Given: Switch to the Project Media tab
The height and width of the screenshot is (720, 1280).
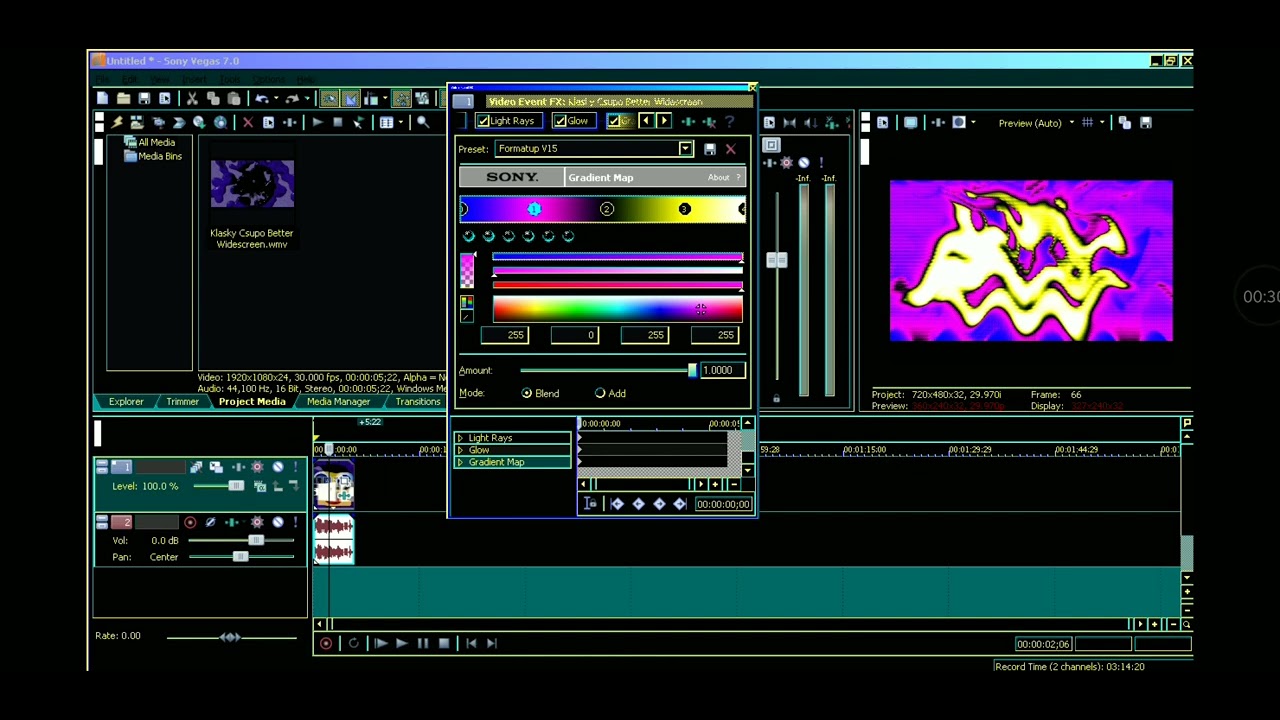Looking at the screenshot, I should (252, 401).
